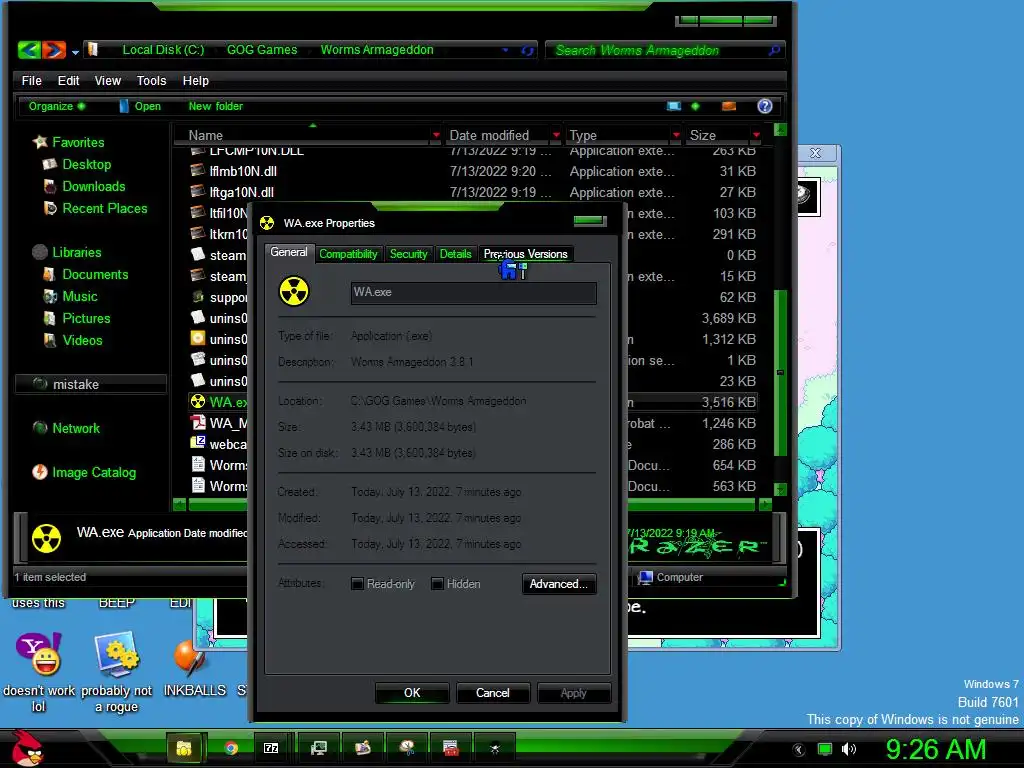
Task: Open the Tools menu in Explorer
Action: coord(152,80)
